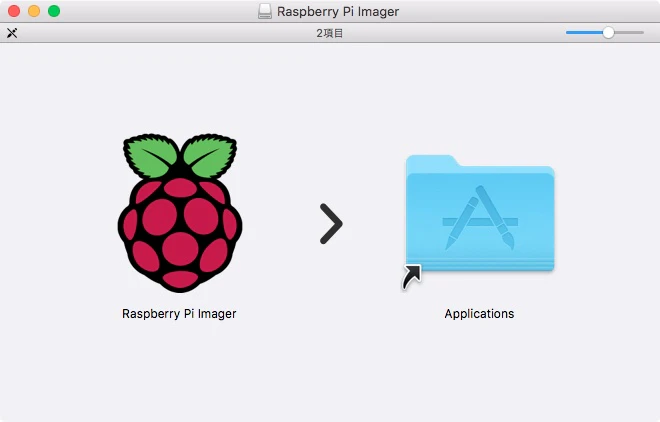Minimize the window with yellow button
660x422 pixels.
34,11
